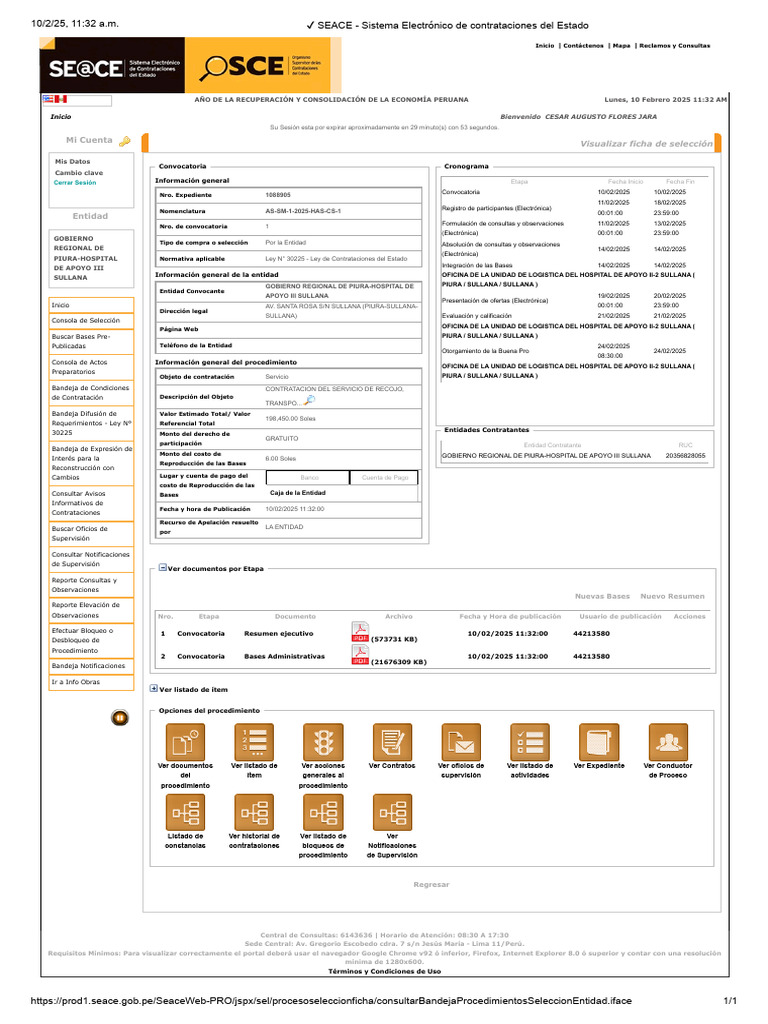Open Bandeja Notificaciones in sidebar menu
Viewport: 768px width, 1024px height.
(x=91, y=666)
